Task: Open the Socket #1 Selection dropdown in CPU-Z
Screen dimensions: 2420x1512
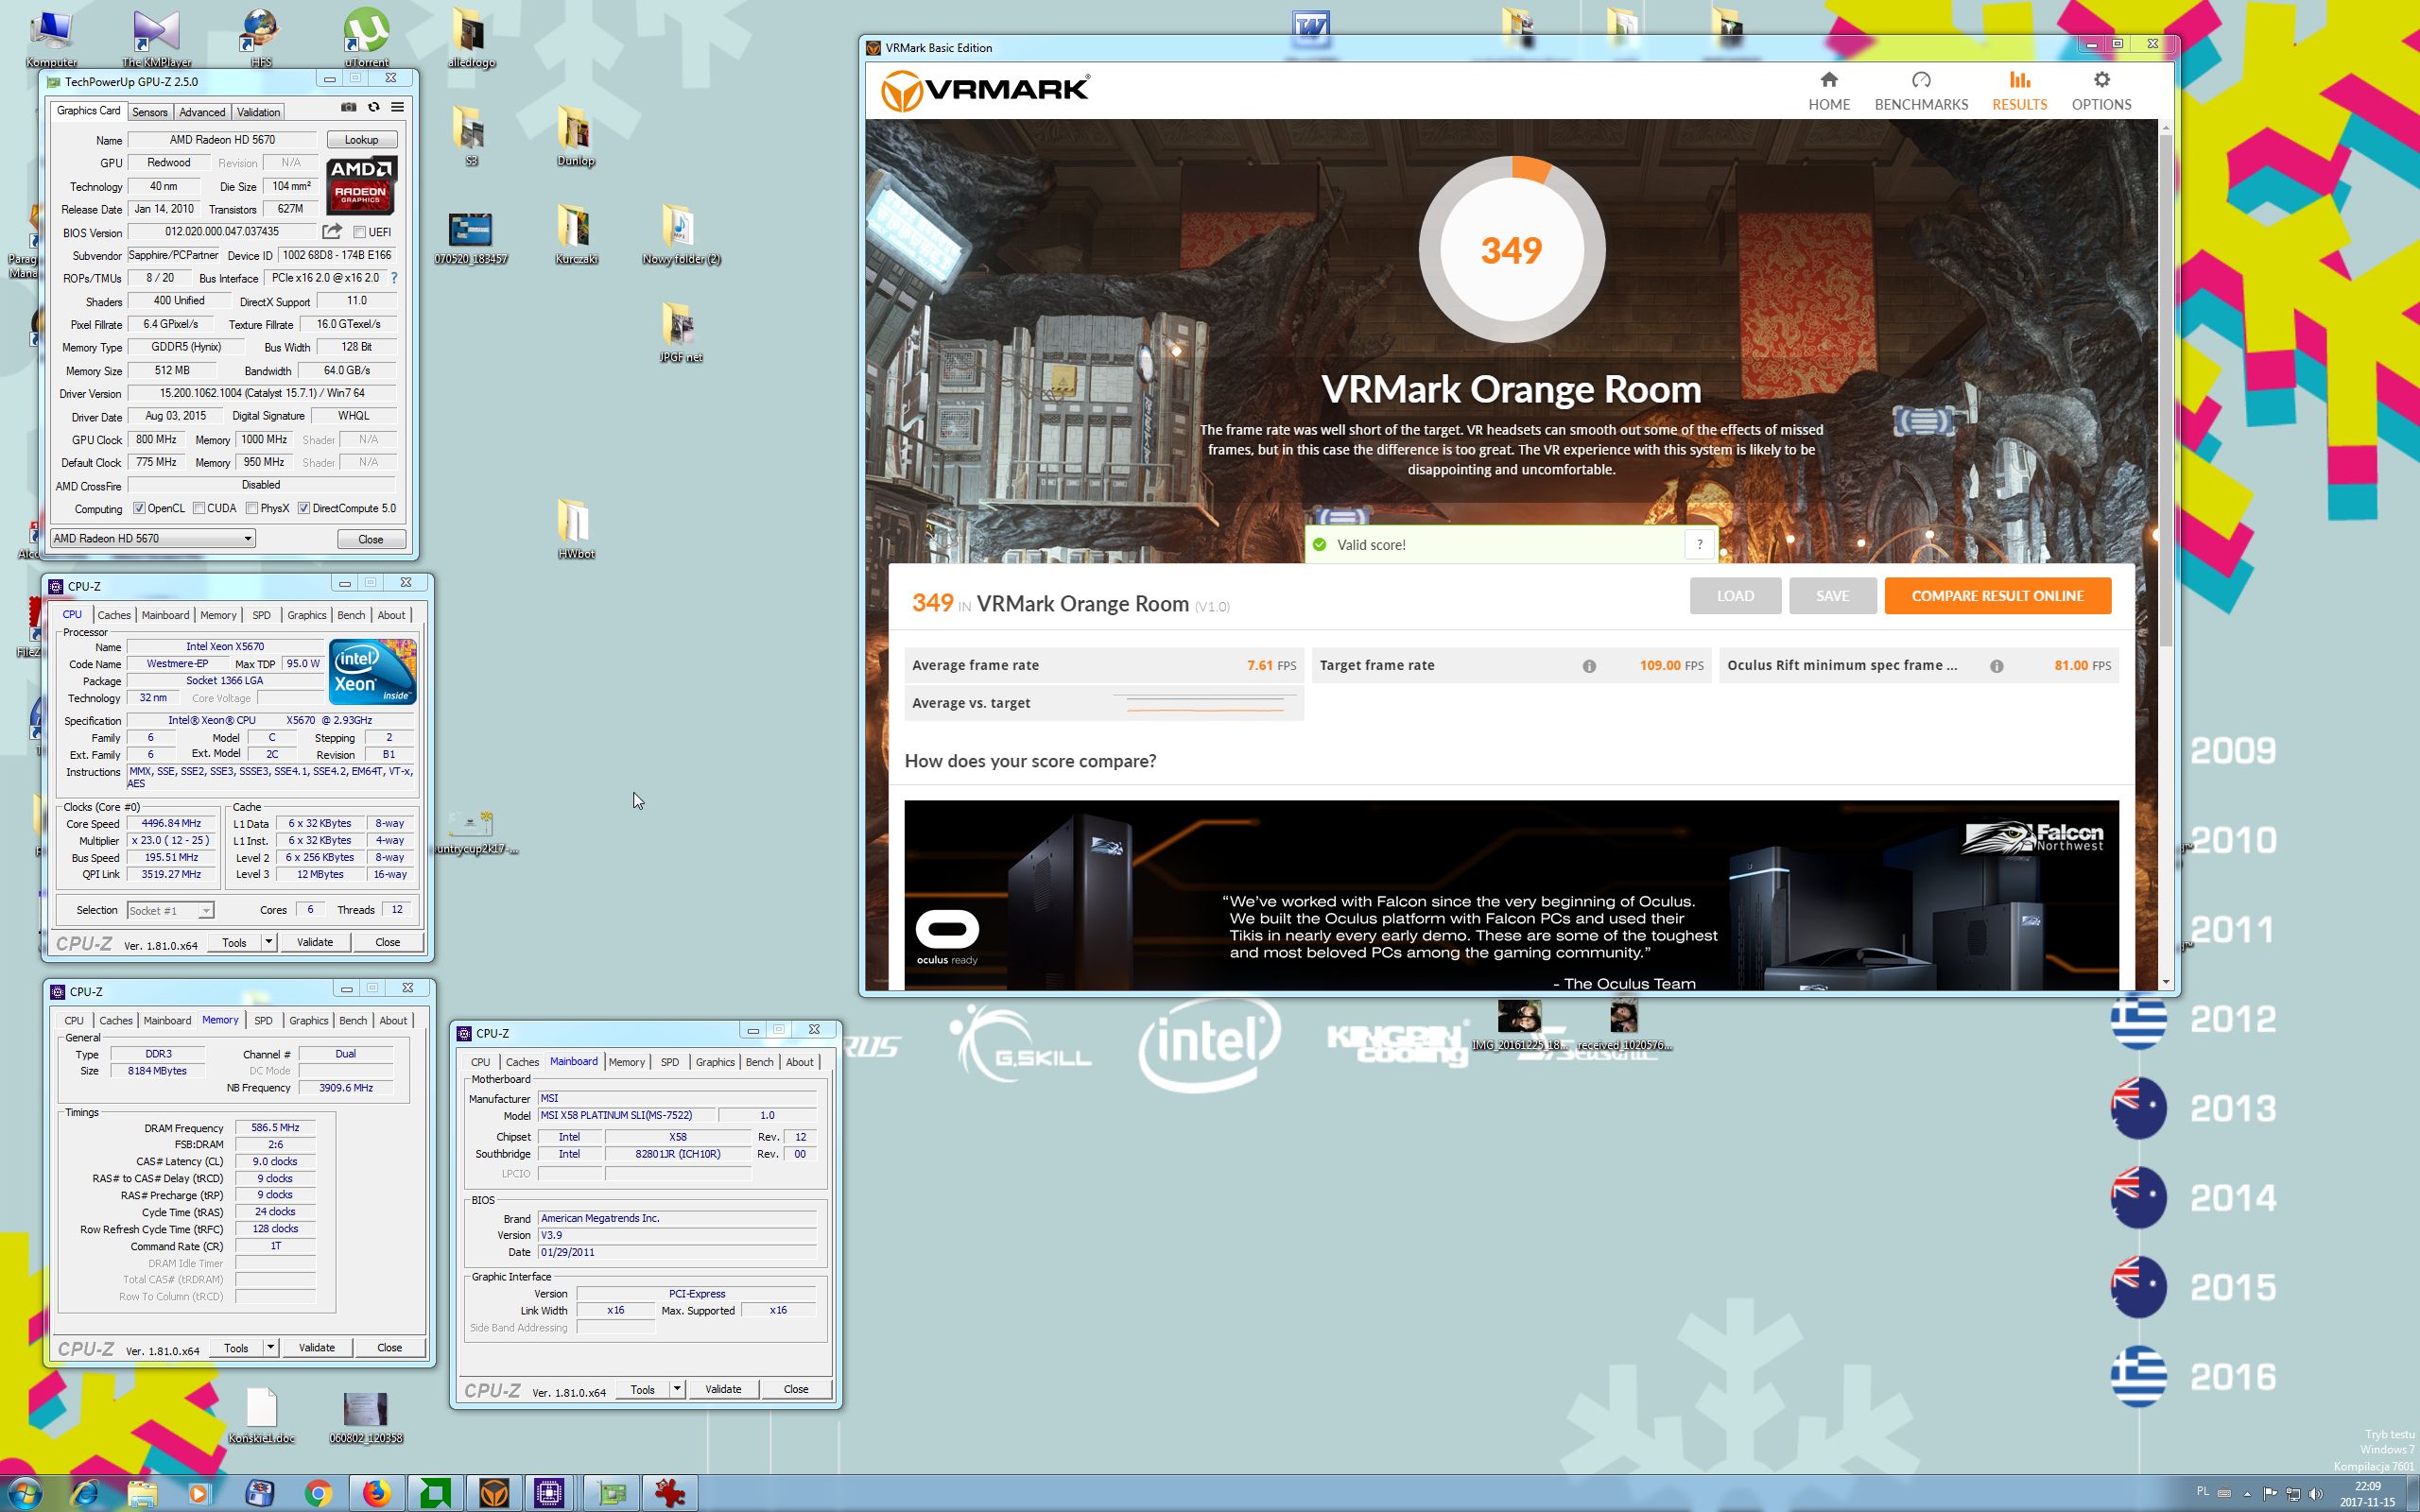Action: 170,910
